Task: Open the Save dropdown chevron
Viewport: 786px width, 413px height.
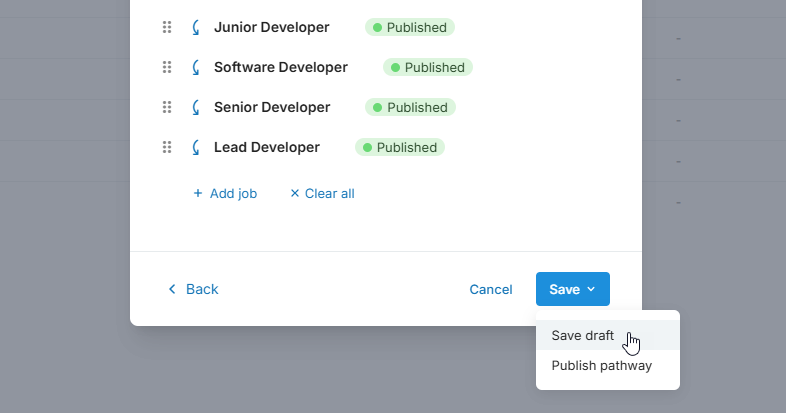Action: coord(591,289)
